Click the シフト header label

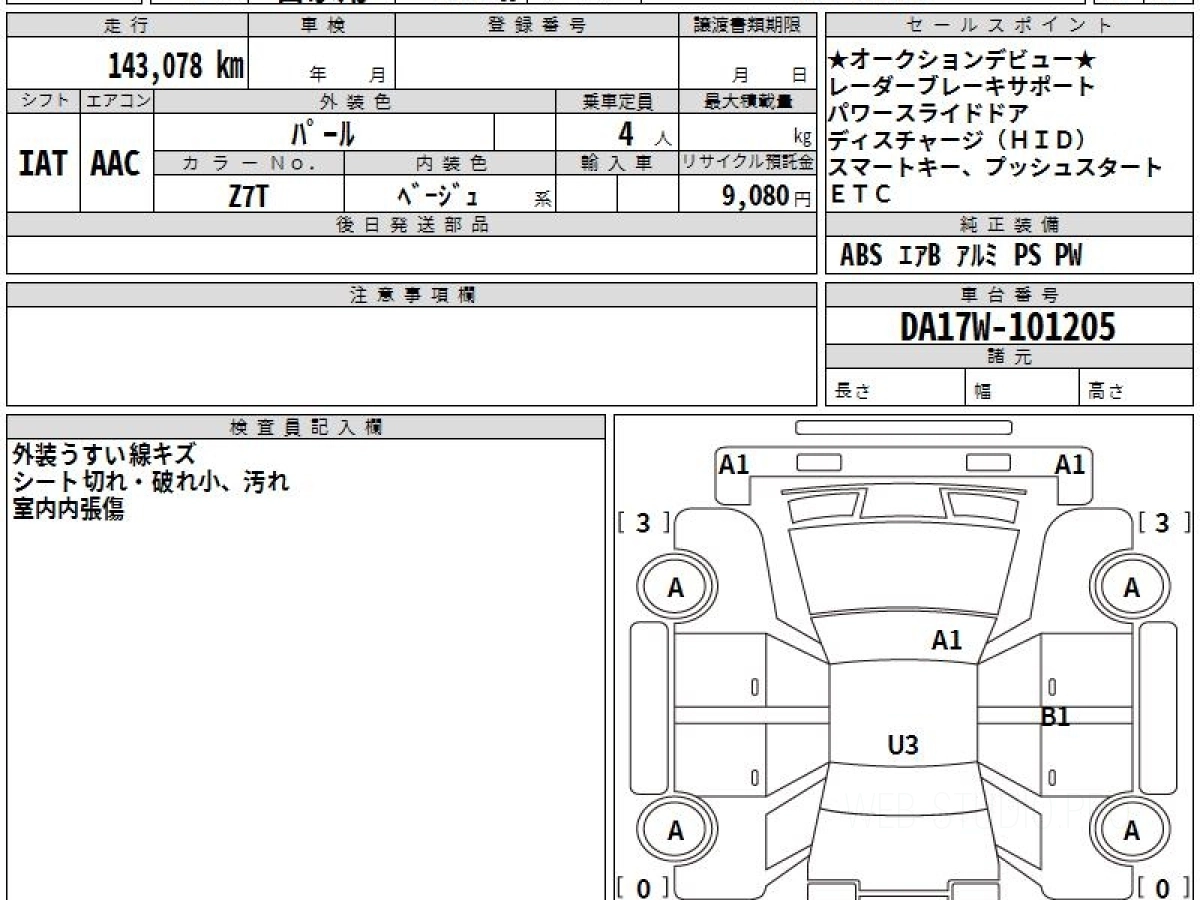point(43,101)
